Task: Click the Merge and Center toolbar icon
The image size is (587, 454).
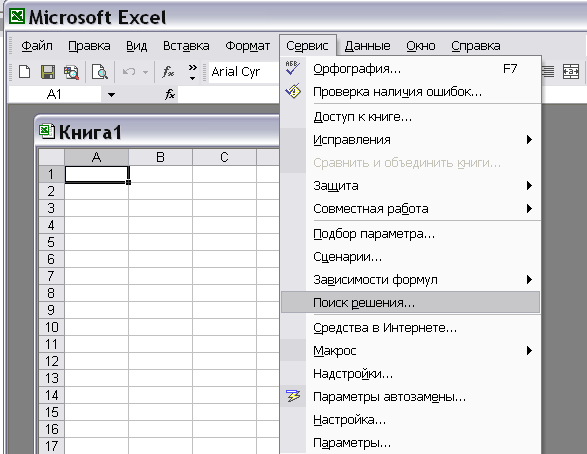Action: point(571,71)
